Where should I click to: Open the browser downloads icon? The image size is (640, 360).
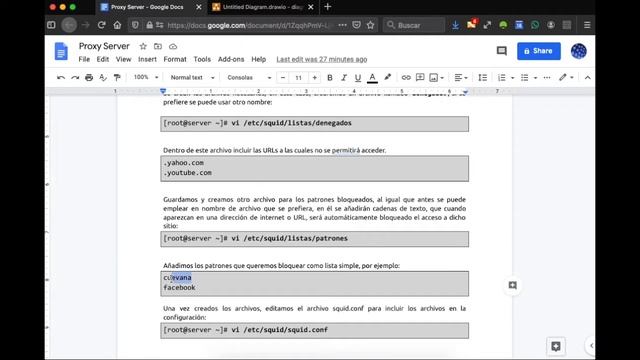[455, 25]
